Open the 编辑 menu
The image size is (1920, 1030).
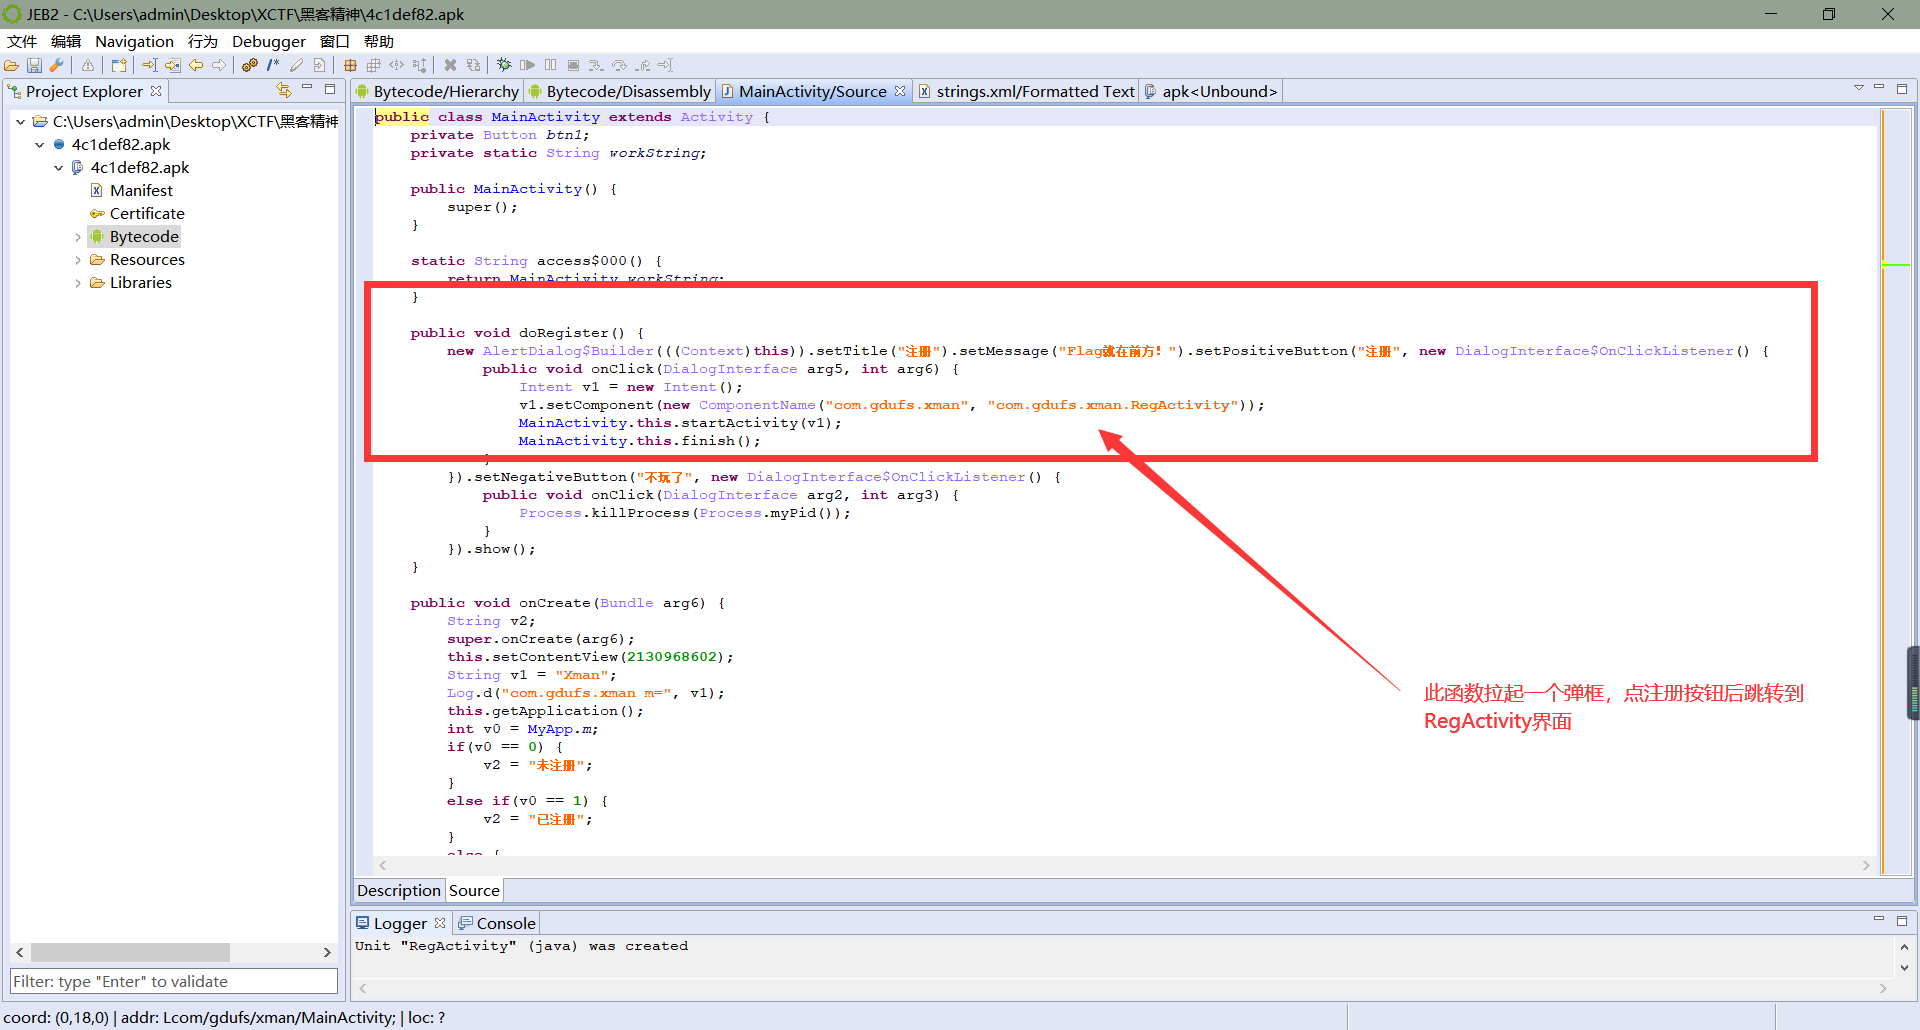(x=66, y=41)
